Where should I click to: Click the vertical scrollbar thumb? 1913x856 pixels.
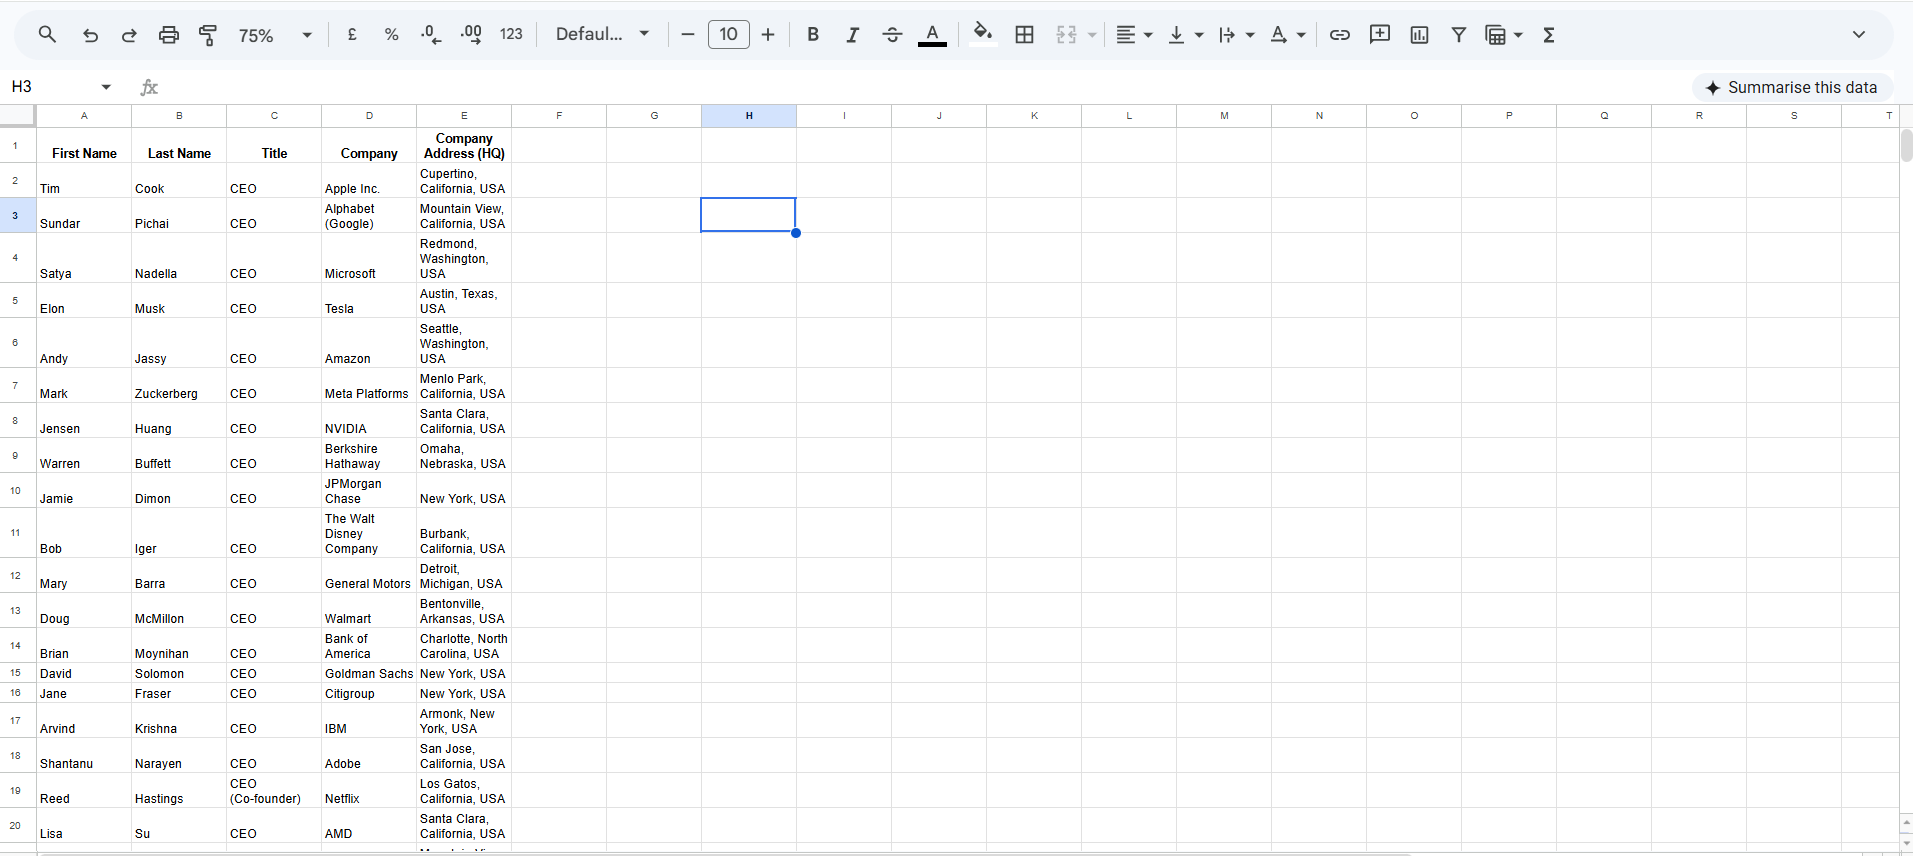point(1906,145)
